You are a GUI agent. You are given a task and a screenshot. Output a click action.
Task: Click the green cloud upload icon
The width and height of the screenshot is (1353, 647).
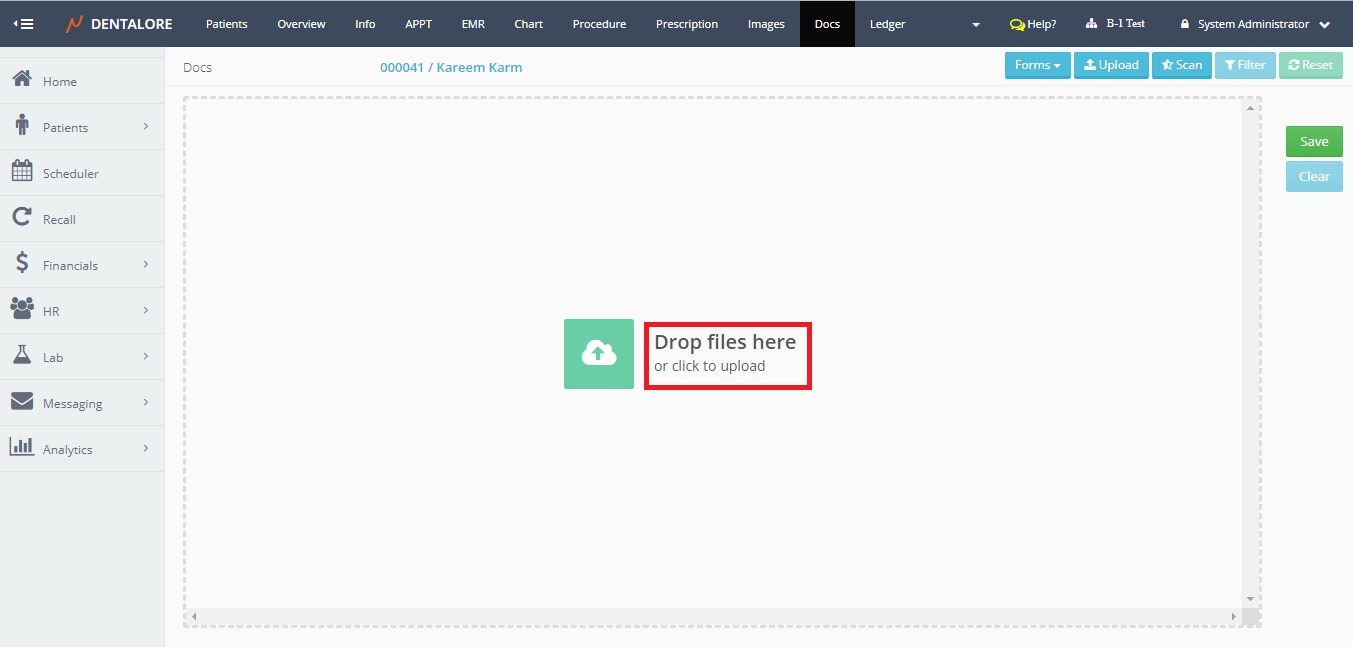598,354
